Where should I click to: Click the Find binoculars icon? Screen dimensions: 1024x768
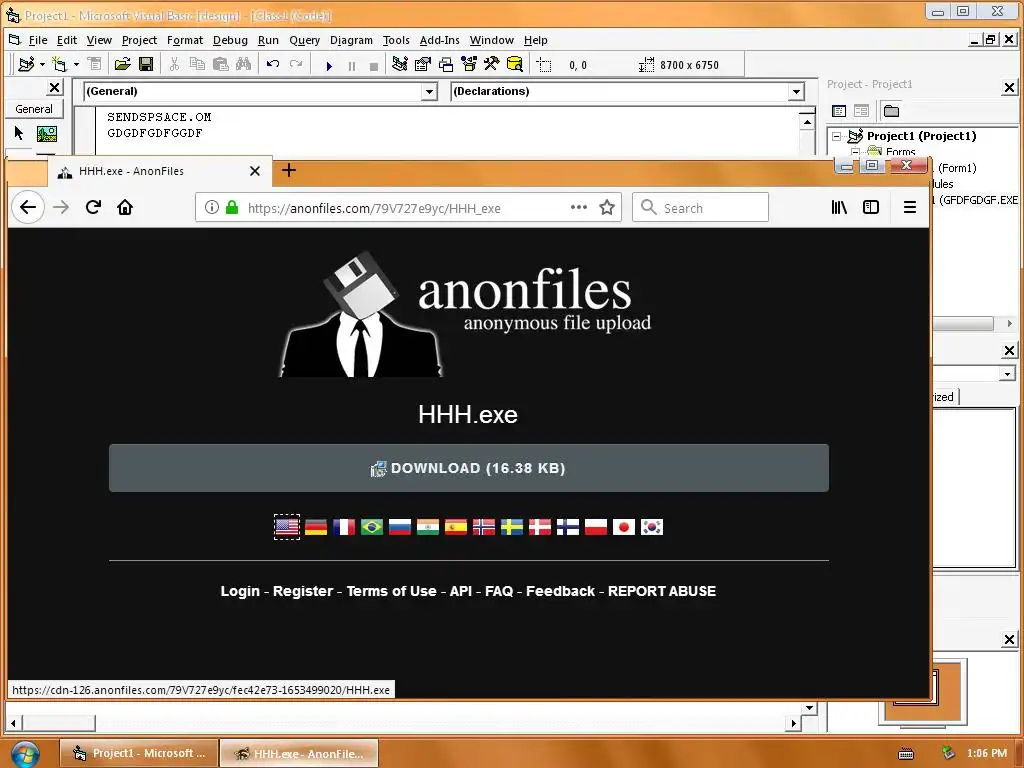click(x=244, y=64)
